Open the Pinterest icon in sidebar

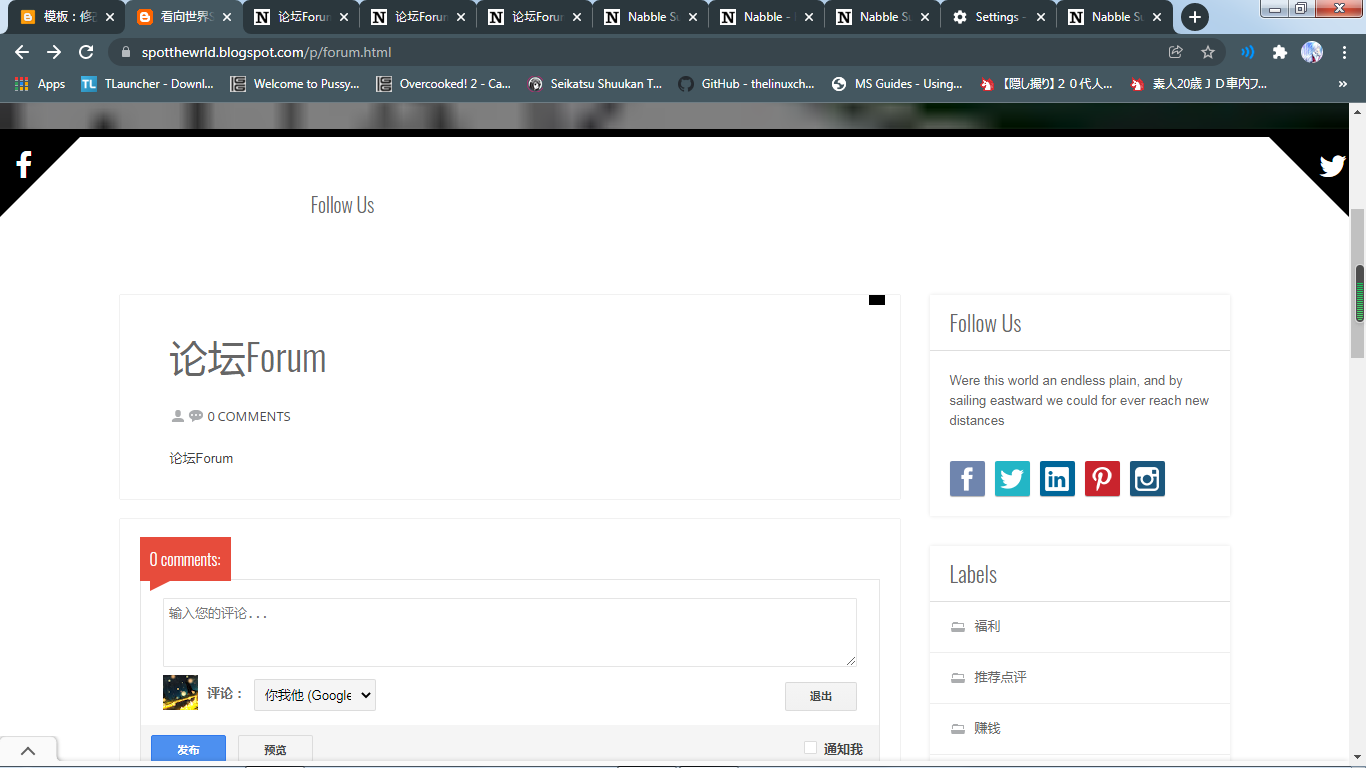pyautogui.click(x=1102, y=479)
